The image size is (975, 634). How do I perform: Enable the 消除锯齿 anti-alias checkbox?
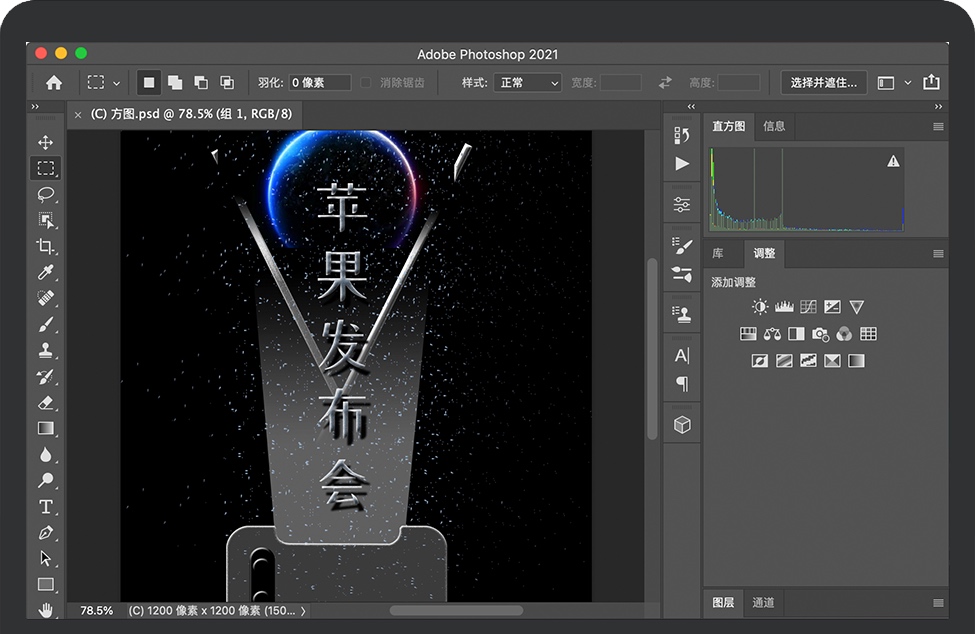366,83
